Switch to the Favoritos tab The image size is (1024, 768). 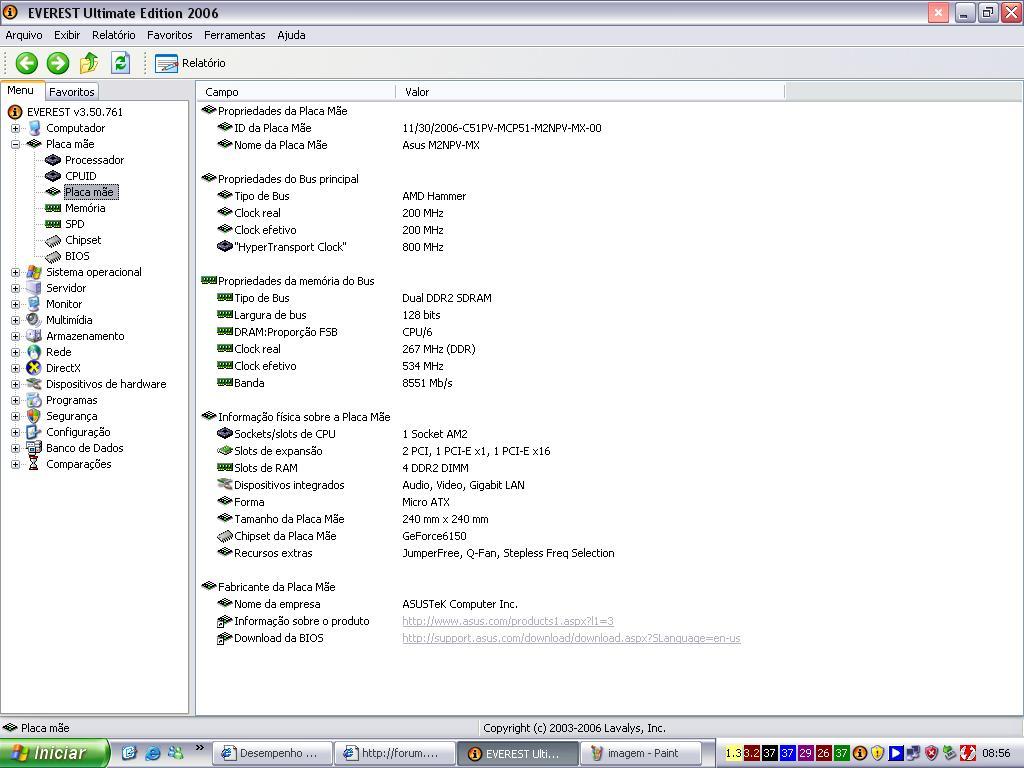tap(72, 92)
